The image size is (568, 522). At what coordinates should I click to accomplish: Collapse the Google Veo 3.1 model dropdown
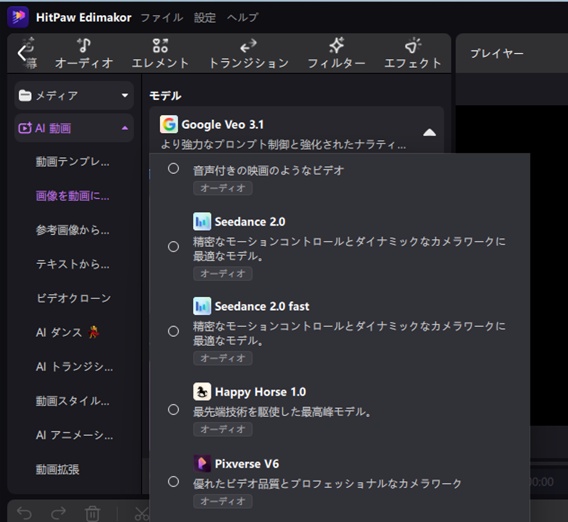[429, 133]
